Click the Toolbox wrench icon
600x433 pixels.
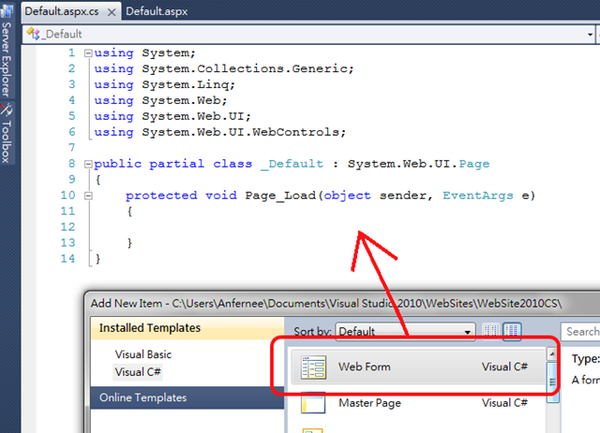click(6, 110)
